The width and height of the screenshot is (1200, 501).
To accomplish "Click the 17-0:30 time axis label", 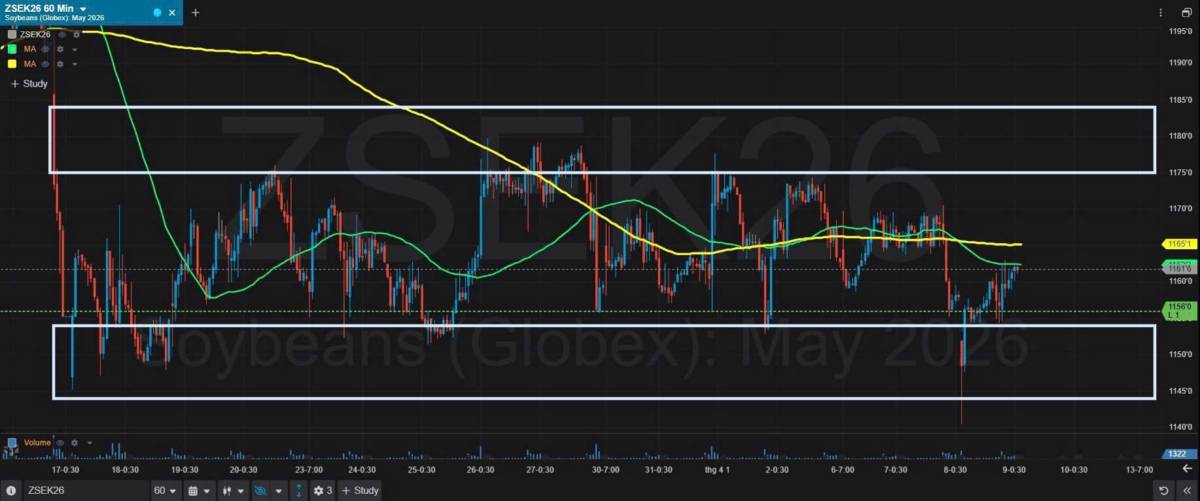I will 65,469.
